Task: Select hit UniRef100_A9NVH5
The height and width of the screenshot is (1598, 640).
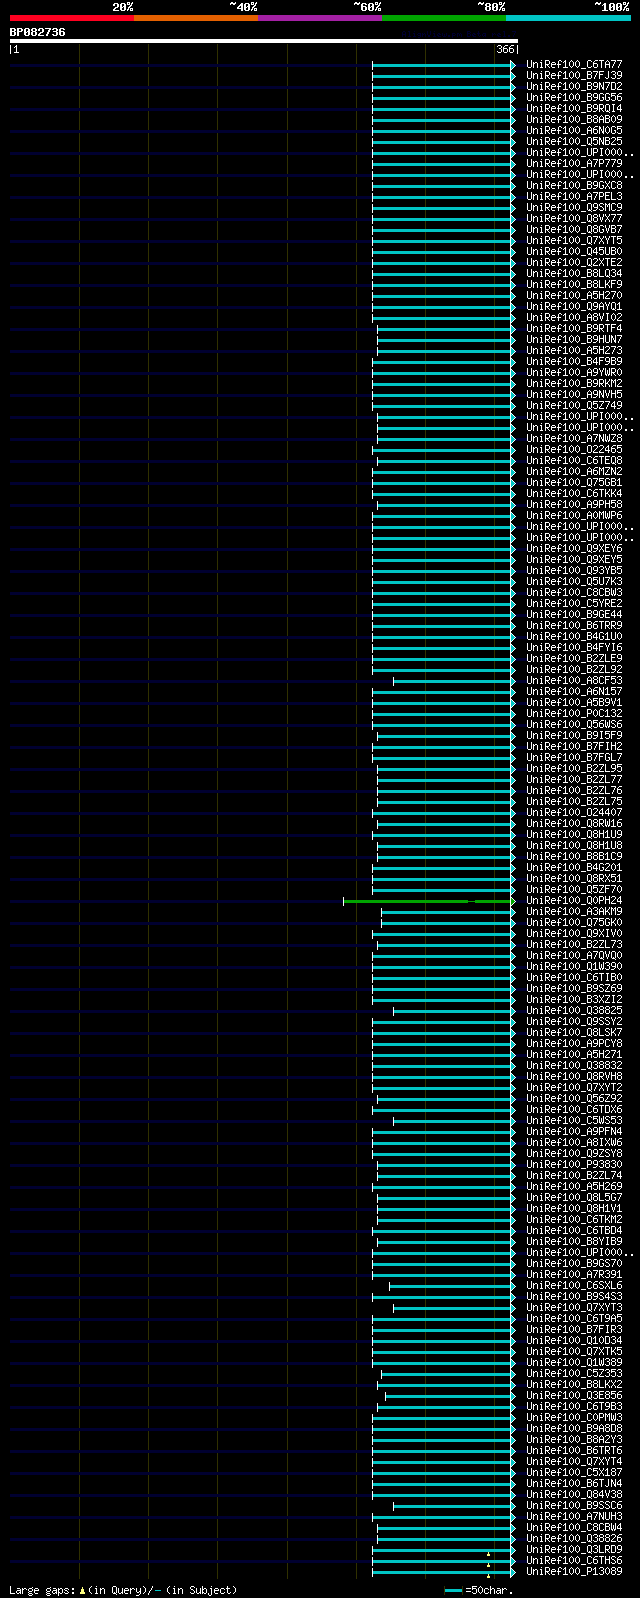Action: 574,395
